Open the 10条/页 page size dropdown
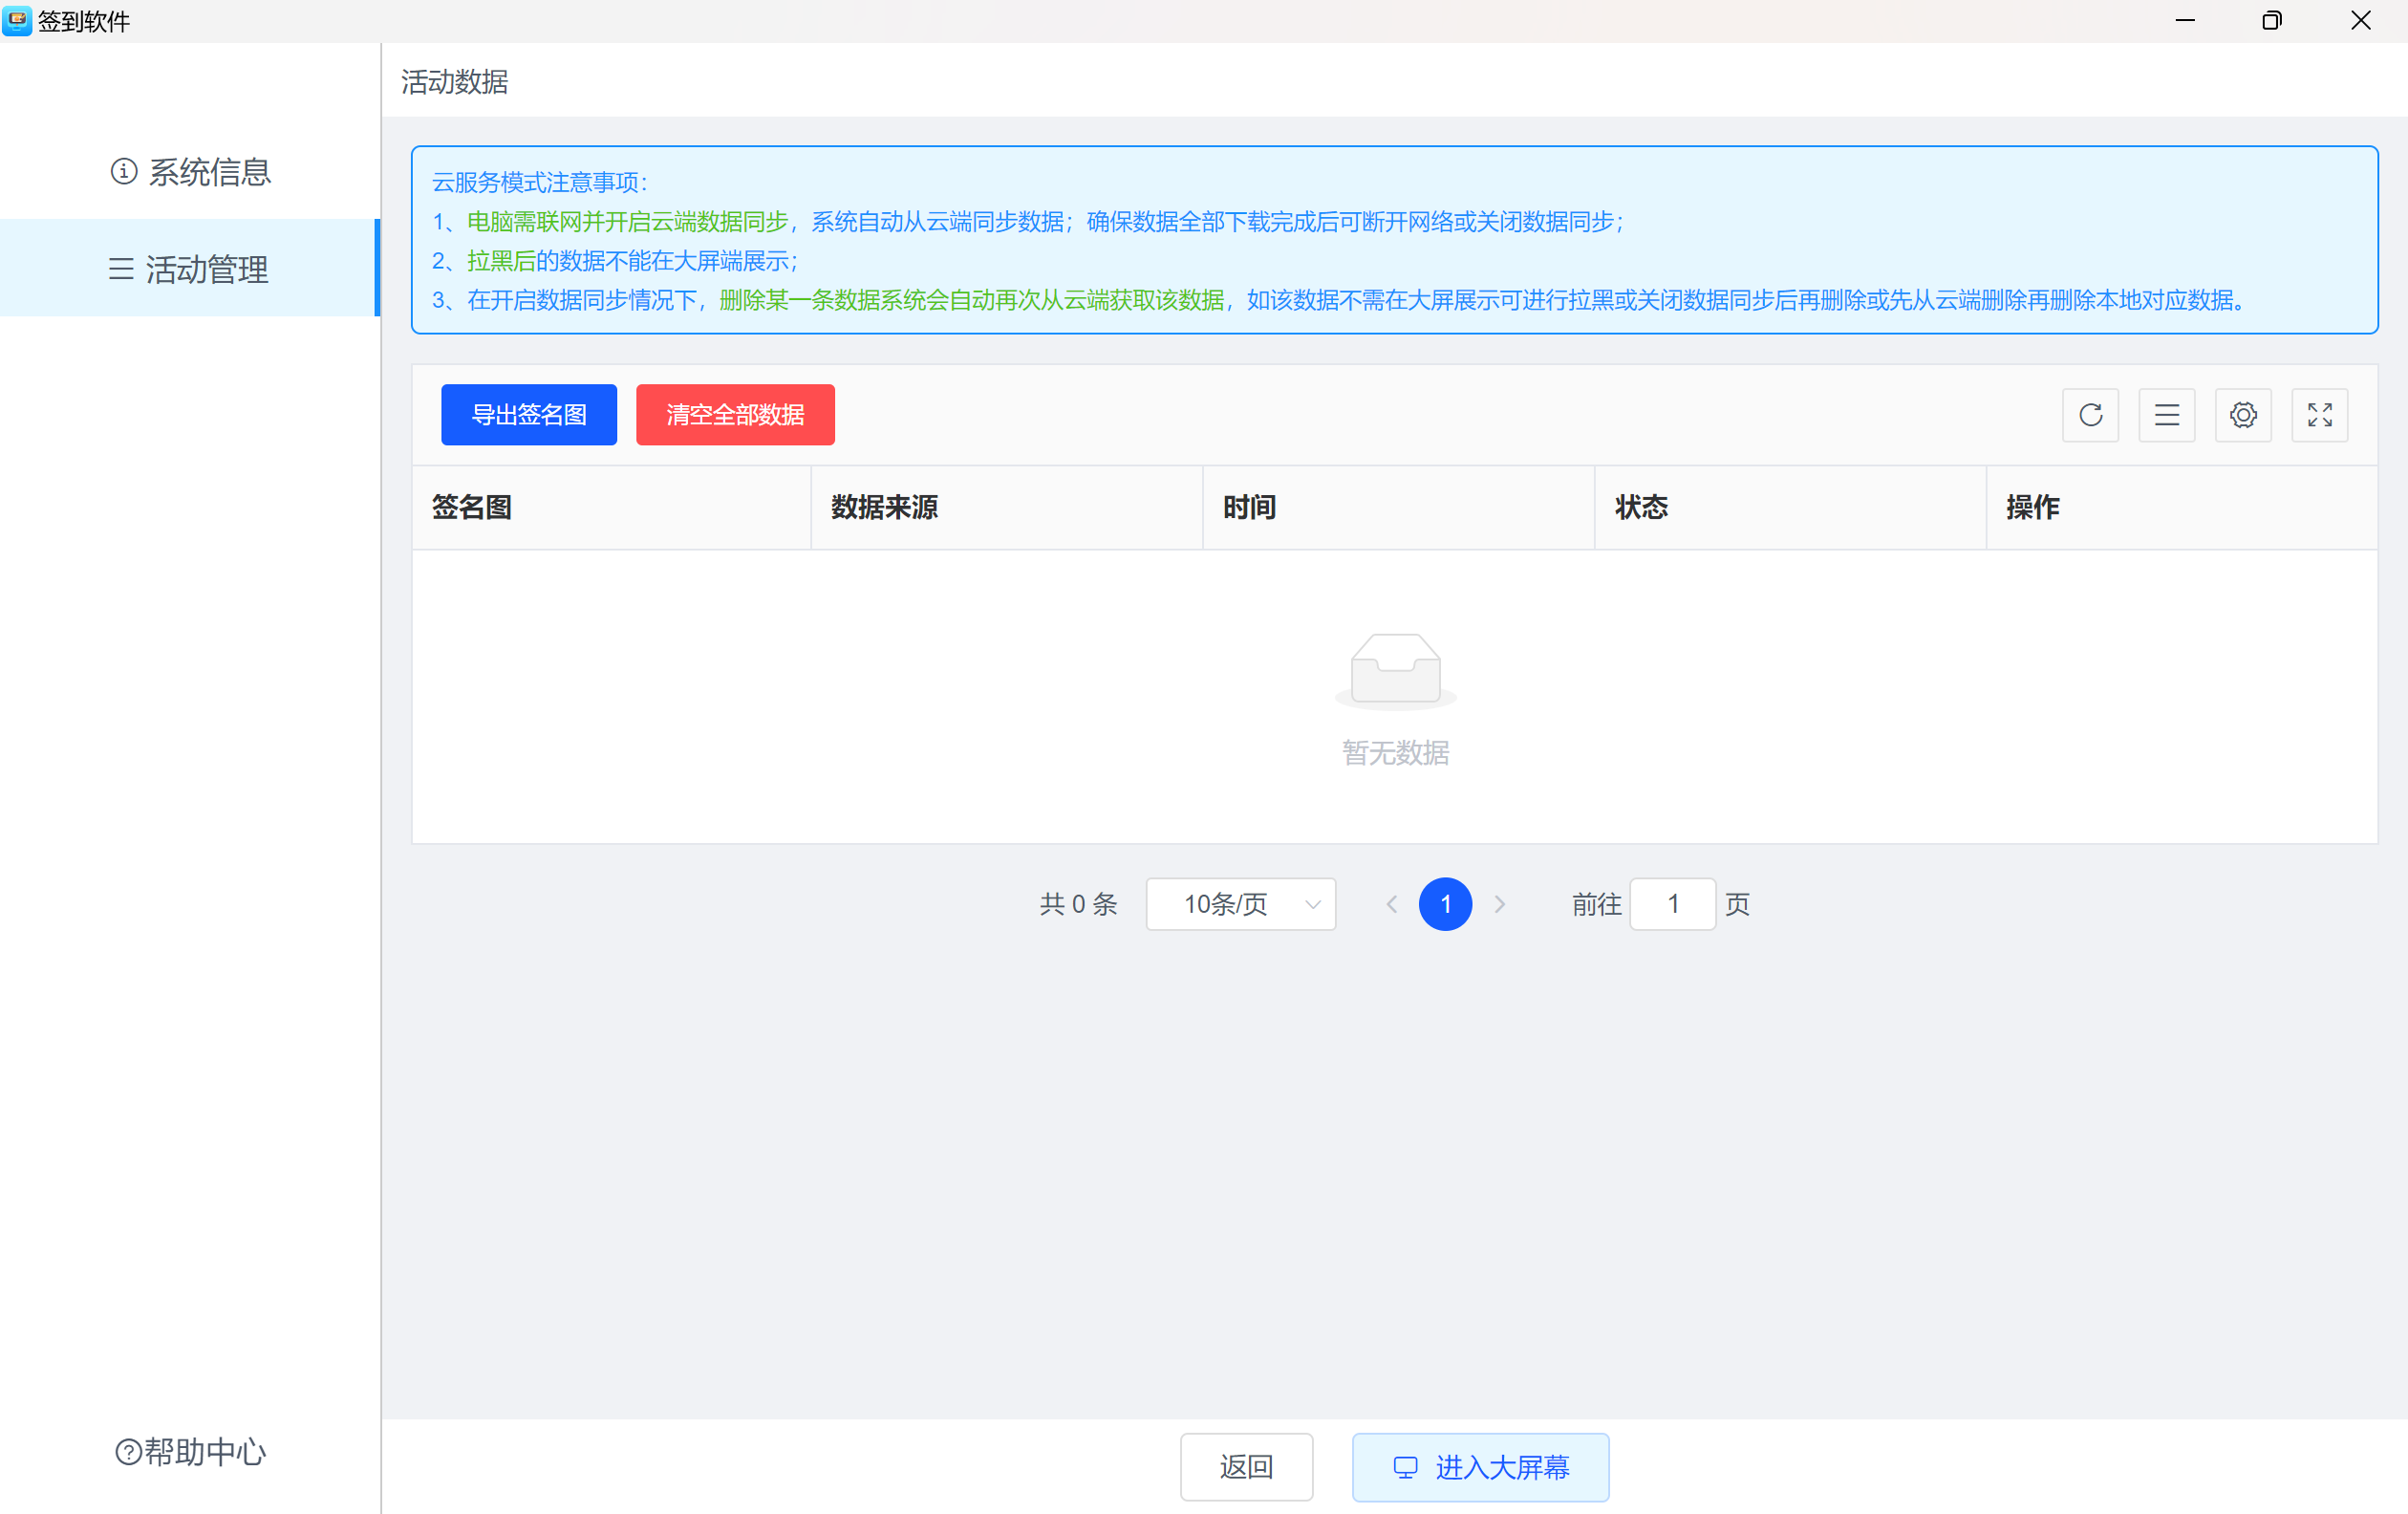Image resolution: width=2408 pixels, height=1514 pixels. tap(1240, 904)
